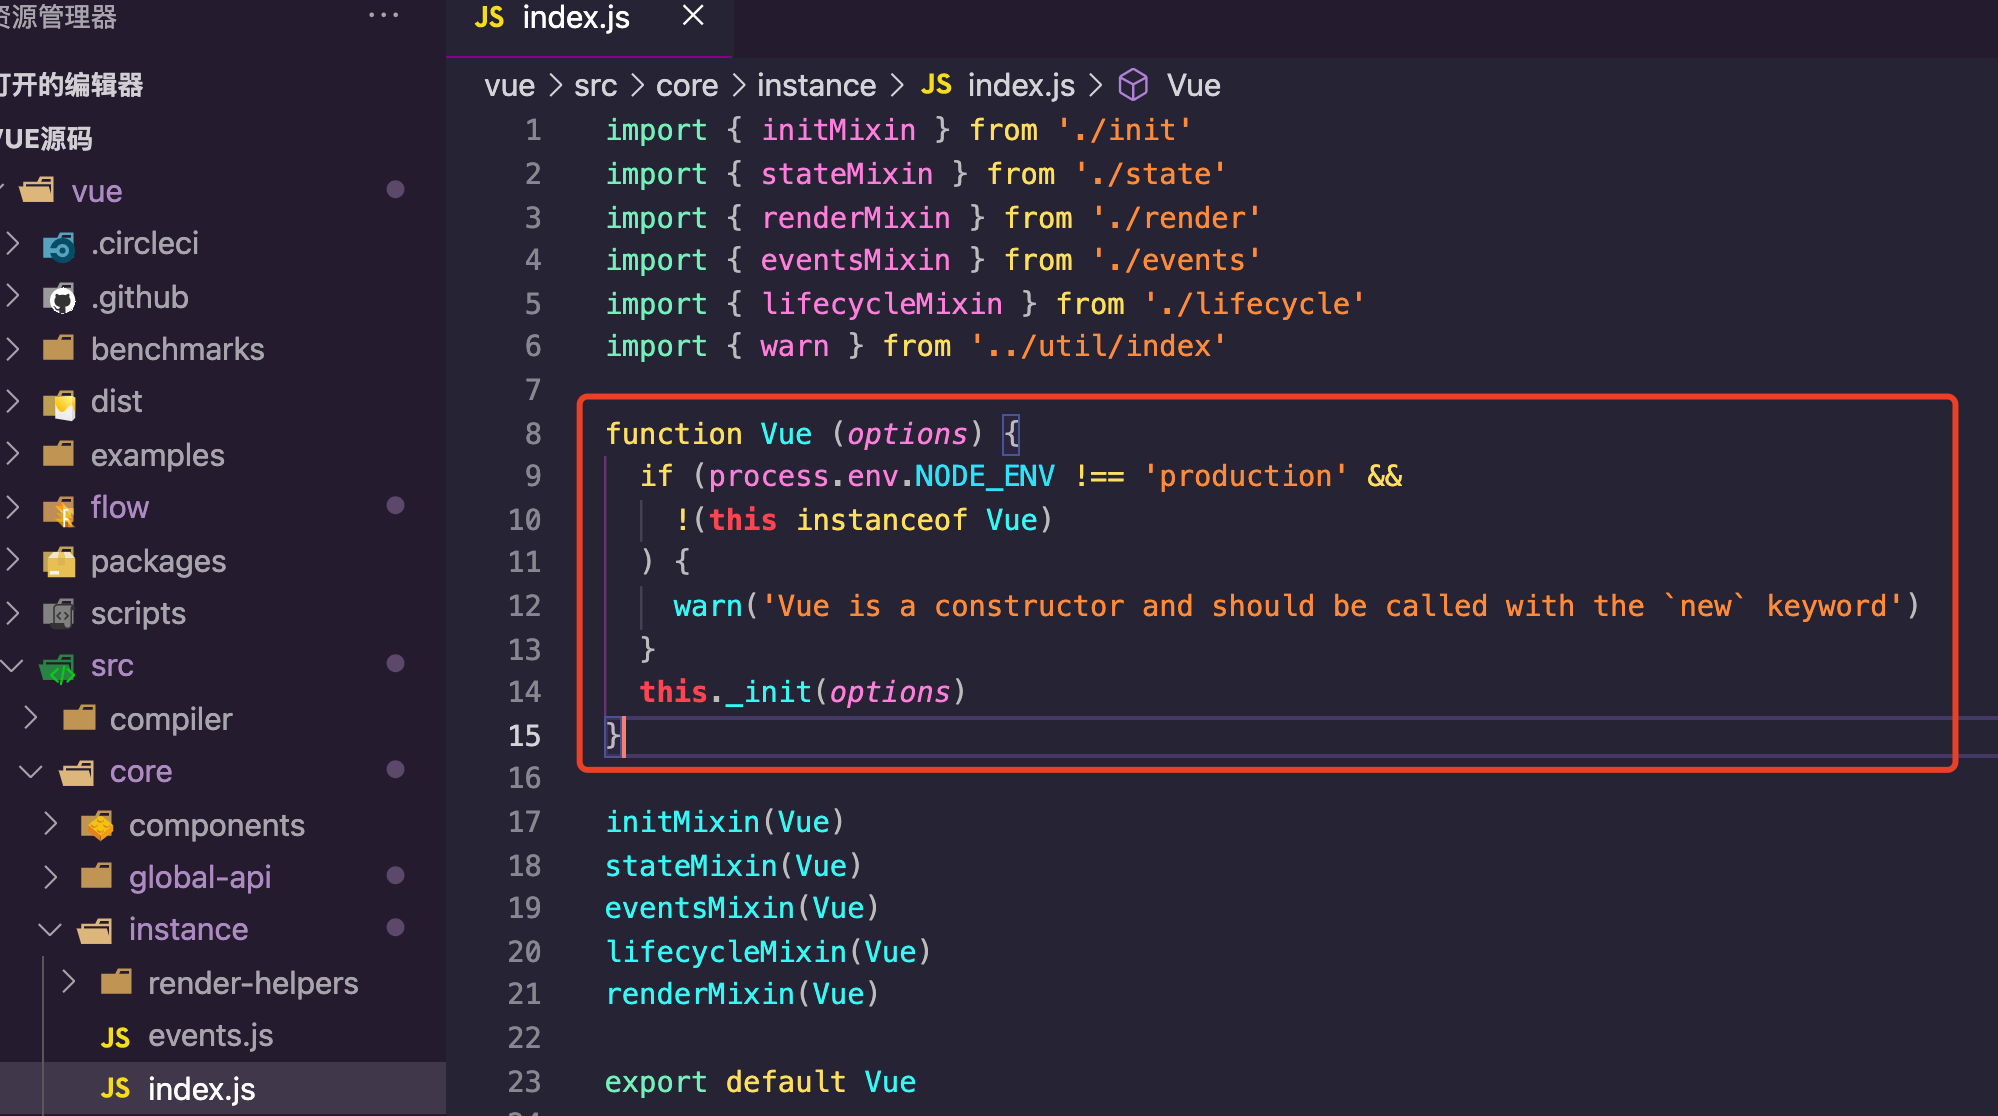Click the core breadcrumb segment

(x=686, y=86)
